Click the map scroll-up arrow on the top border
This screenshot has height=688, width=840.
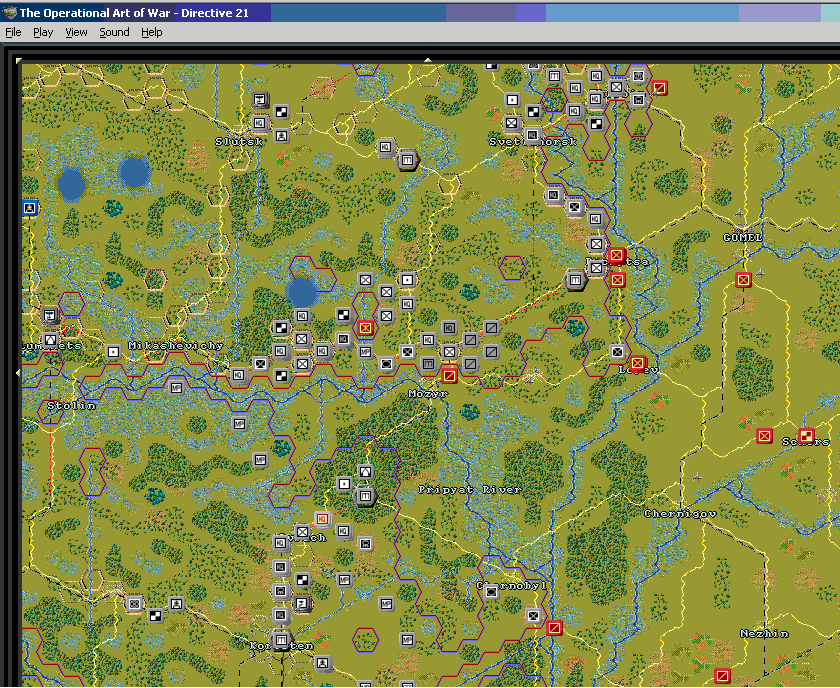pyautogui.click(x=428, y=60)
